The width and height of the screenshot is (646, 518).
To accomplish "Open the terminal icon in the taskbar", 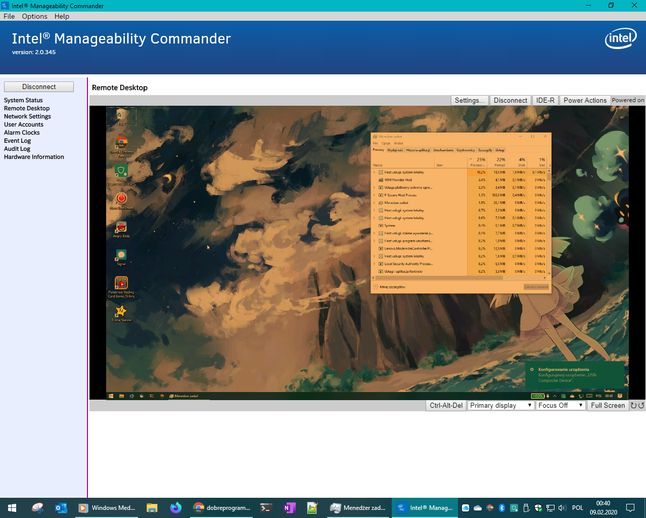I will click(266, 508).
